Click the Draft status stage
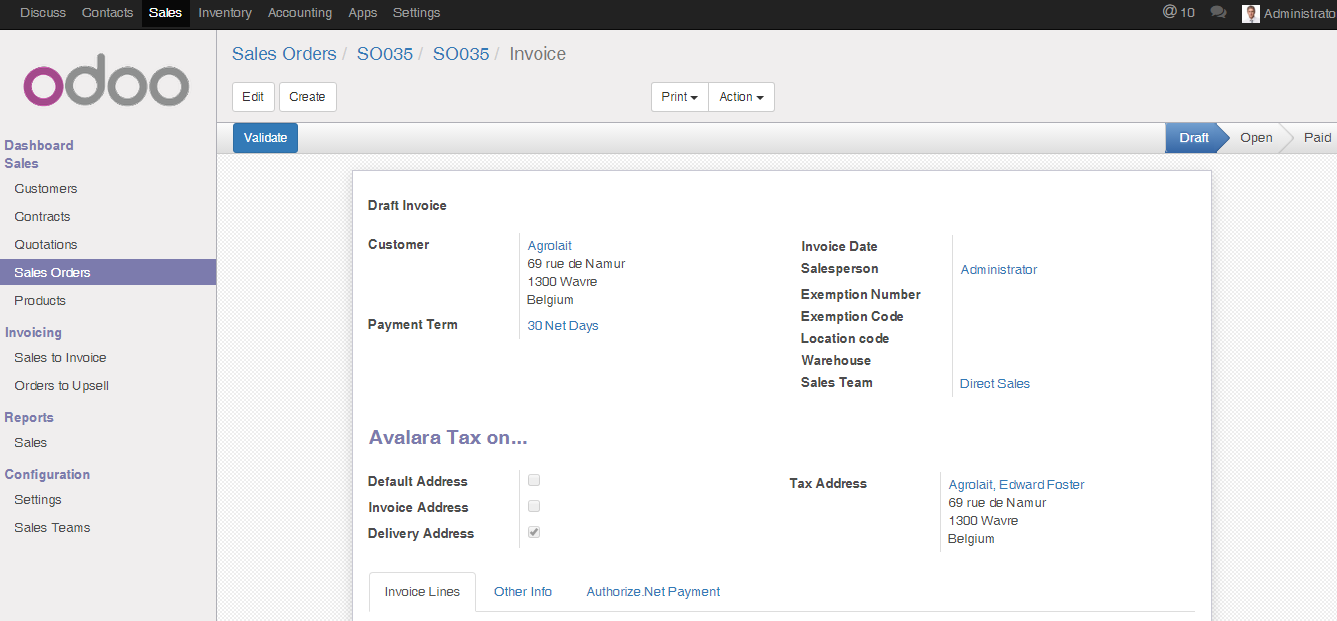The height and width of the screenshot is (621, 1337). [x=1194, y=138]
